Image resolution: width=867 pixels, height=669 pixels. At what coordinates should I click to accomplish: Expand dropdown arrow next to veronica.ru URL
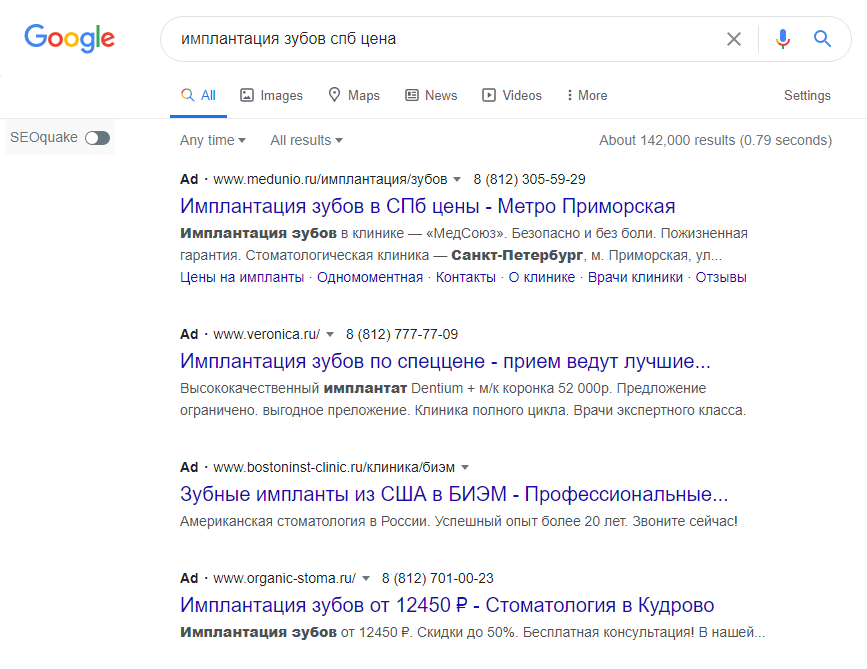pyautogui.click(x=330, y=334)
